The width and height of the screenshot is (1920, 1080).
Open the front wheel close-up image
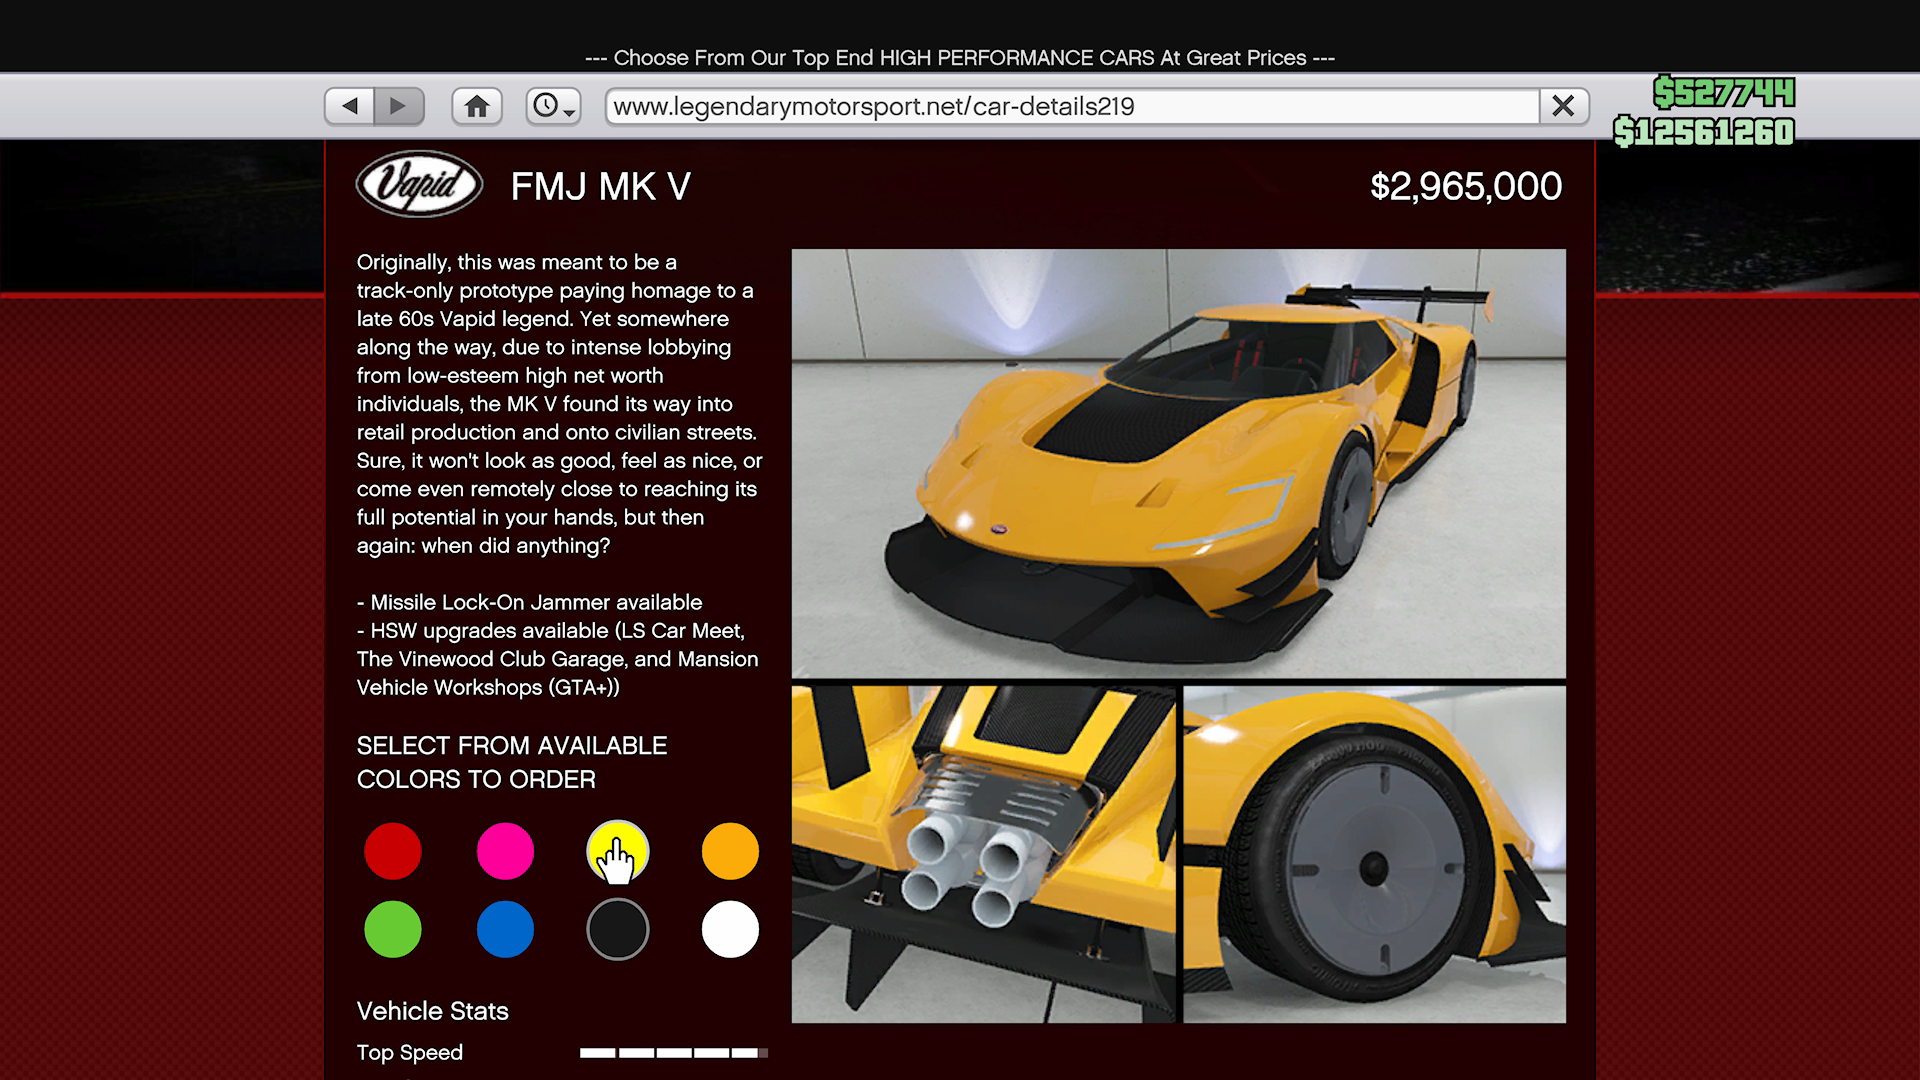[x=1374, y=854]
